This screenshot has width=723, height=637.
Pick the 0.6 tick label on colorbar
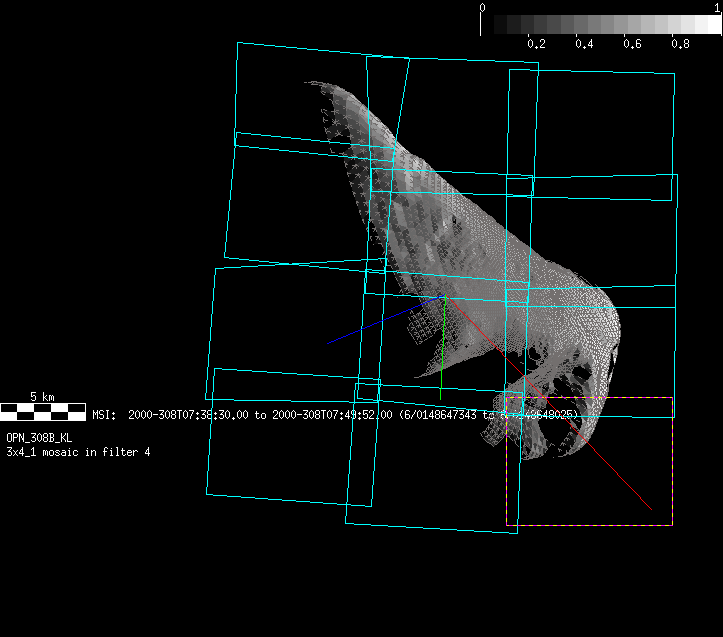click(x=632, y=45)
